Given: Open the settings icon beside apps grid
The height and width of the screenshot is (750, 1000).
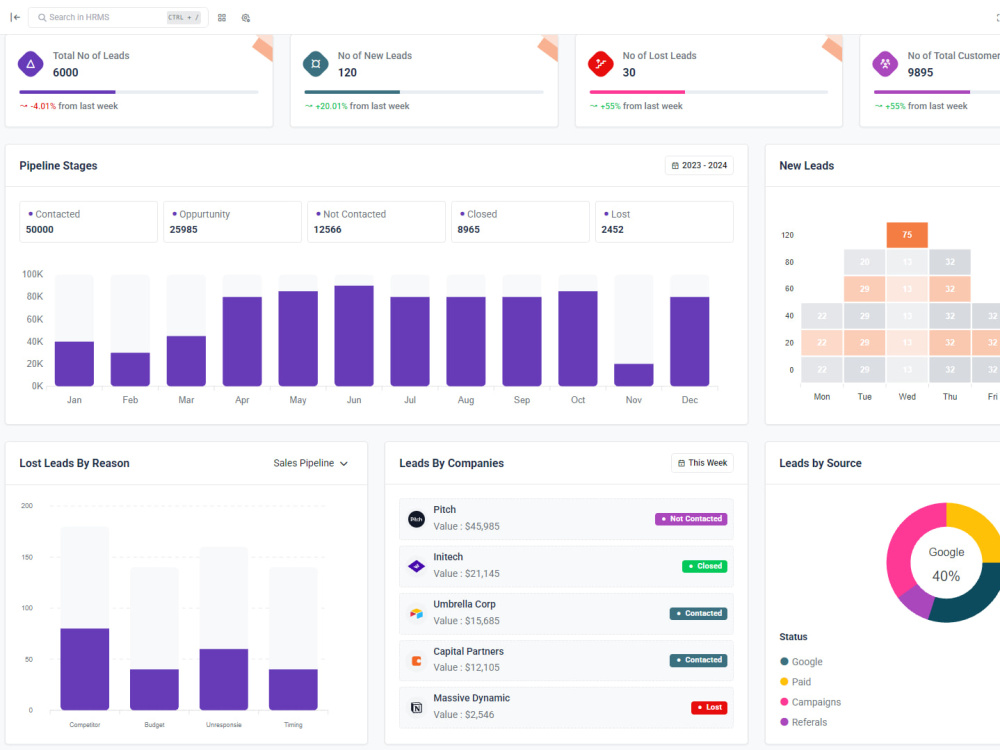Looking at the screenshot, I should (x=246, y=18).
